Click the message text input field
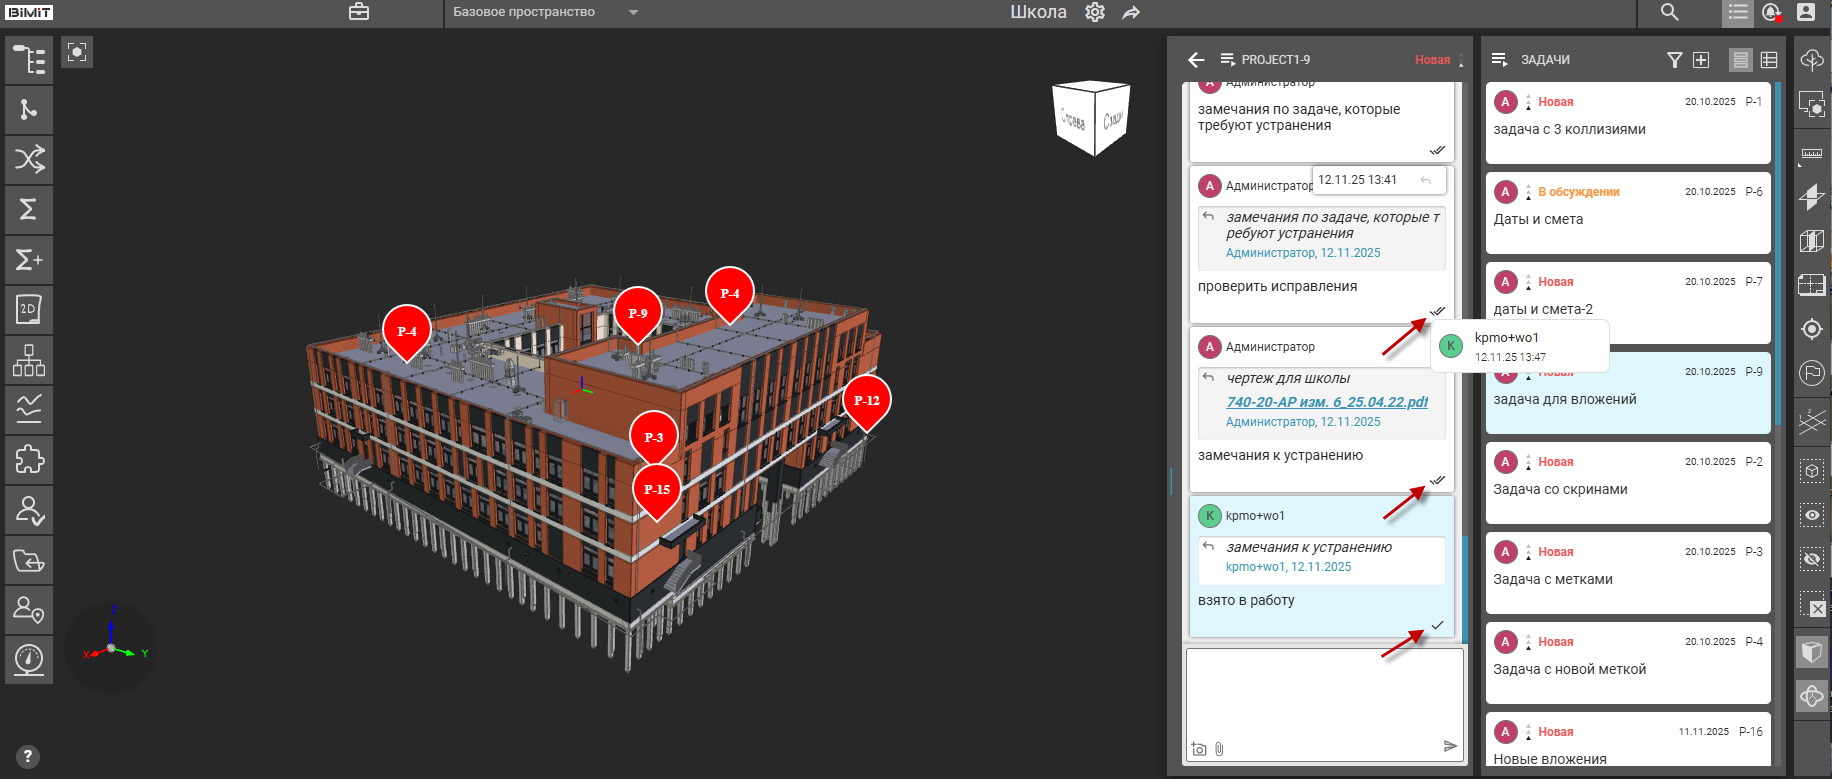The width and height of the screenshot is (1832, 779). [x=1323, y=692]
